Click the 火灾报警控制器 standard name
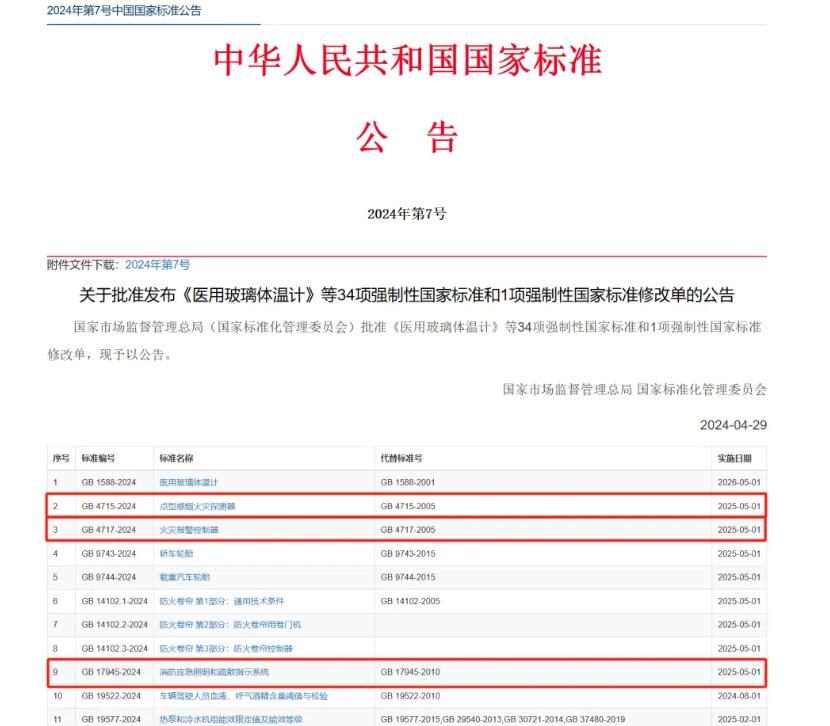Viewport: 830px width, 726px height. tap(189, 530)
